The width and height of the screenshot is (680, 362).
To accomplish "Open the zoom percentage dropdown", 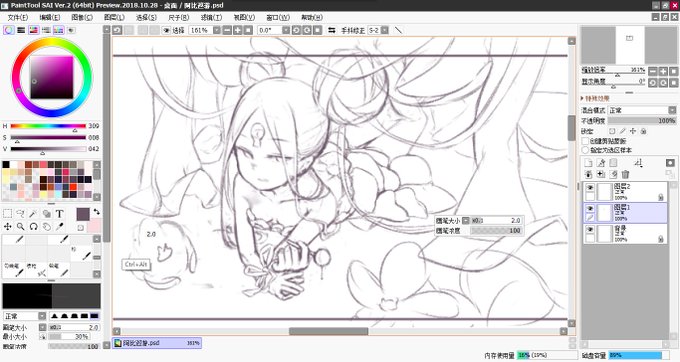I will coord(216,30).
